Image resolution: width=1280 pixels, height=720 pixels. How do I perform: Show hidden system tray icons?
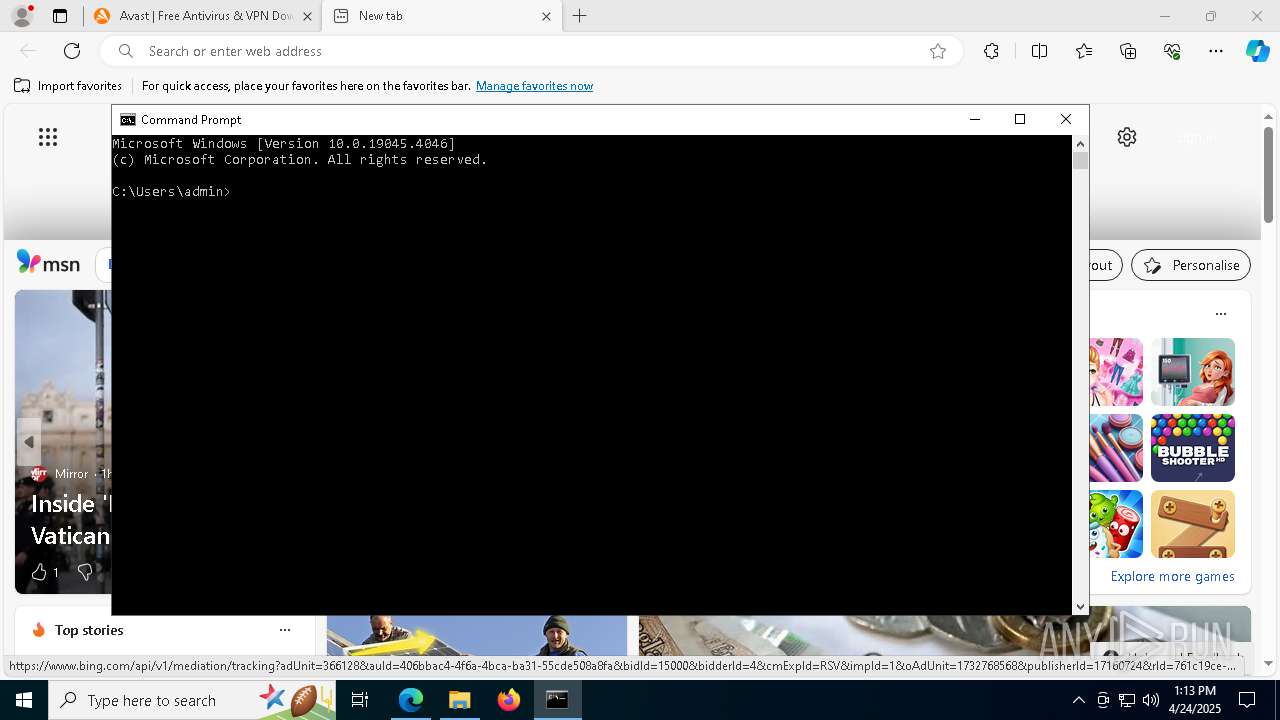(x=1078, y=700)
